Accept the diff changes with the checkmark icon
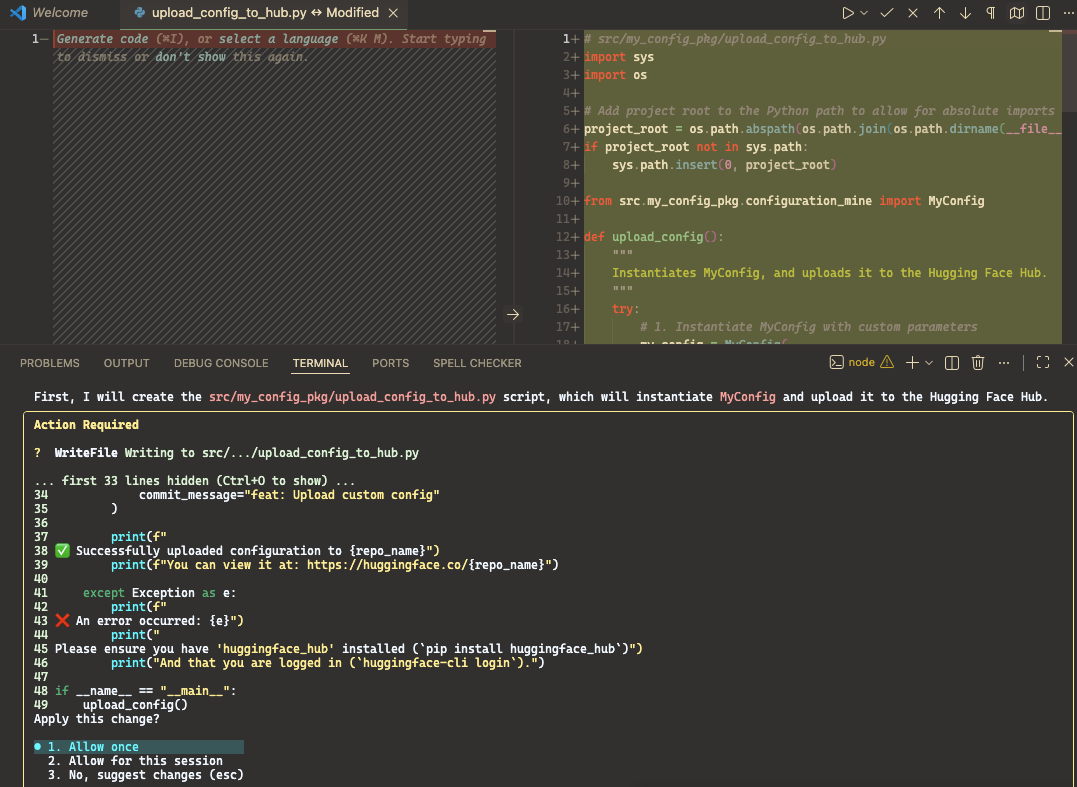This screenshot has height=787, width=1077. (x=887, y=13)
